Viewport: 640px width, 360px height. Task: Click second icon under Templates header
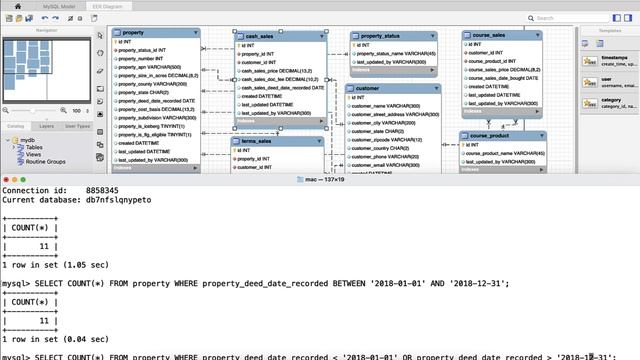point(600,43)
